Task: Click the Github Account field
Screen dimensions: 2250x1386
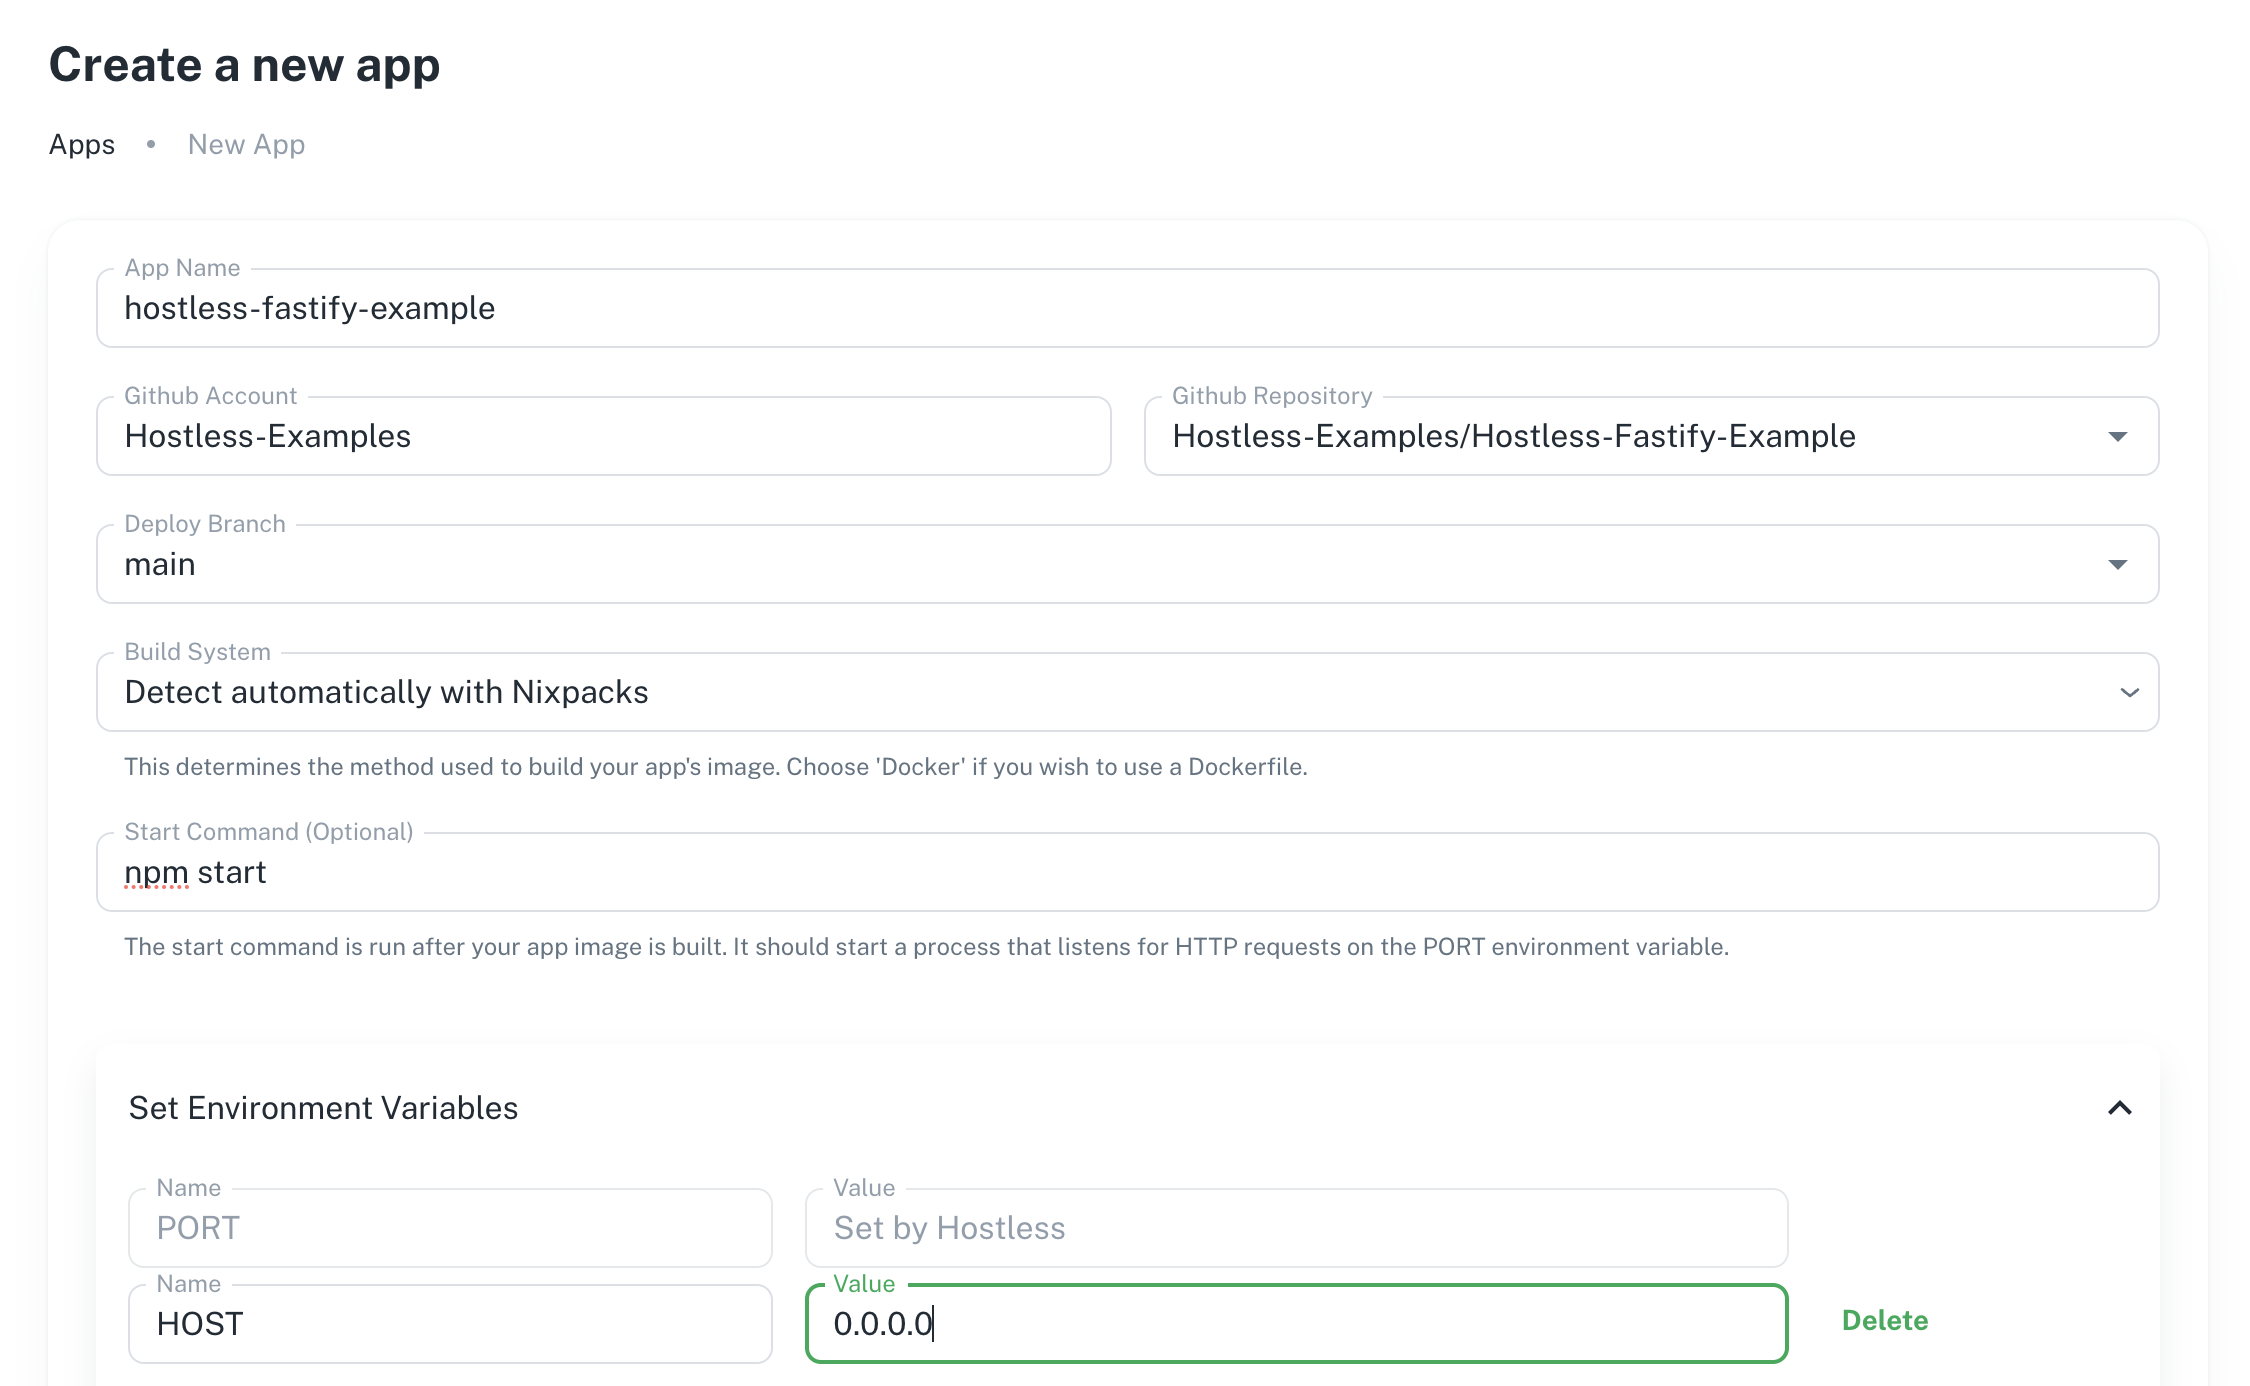Action: [603, 436]
